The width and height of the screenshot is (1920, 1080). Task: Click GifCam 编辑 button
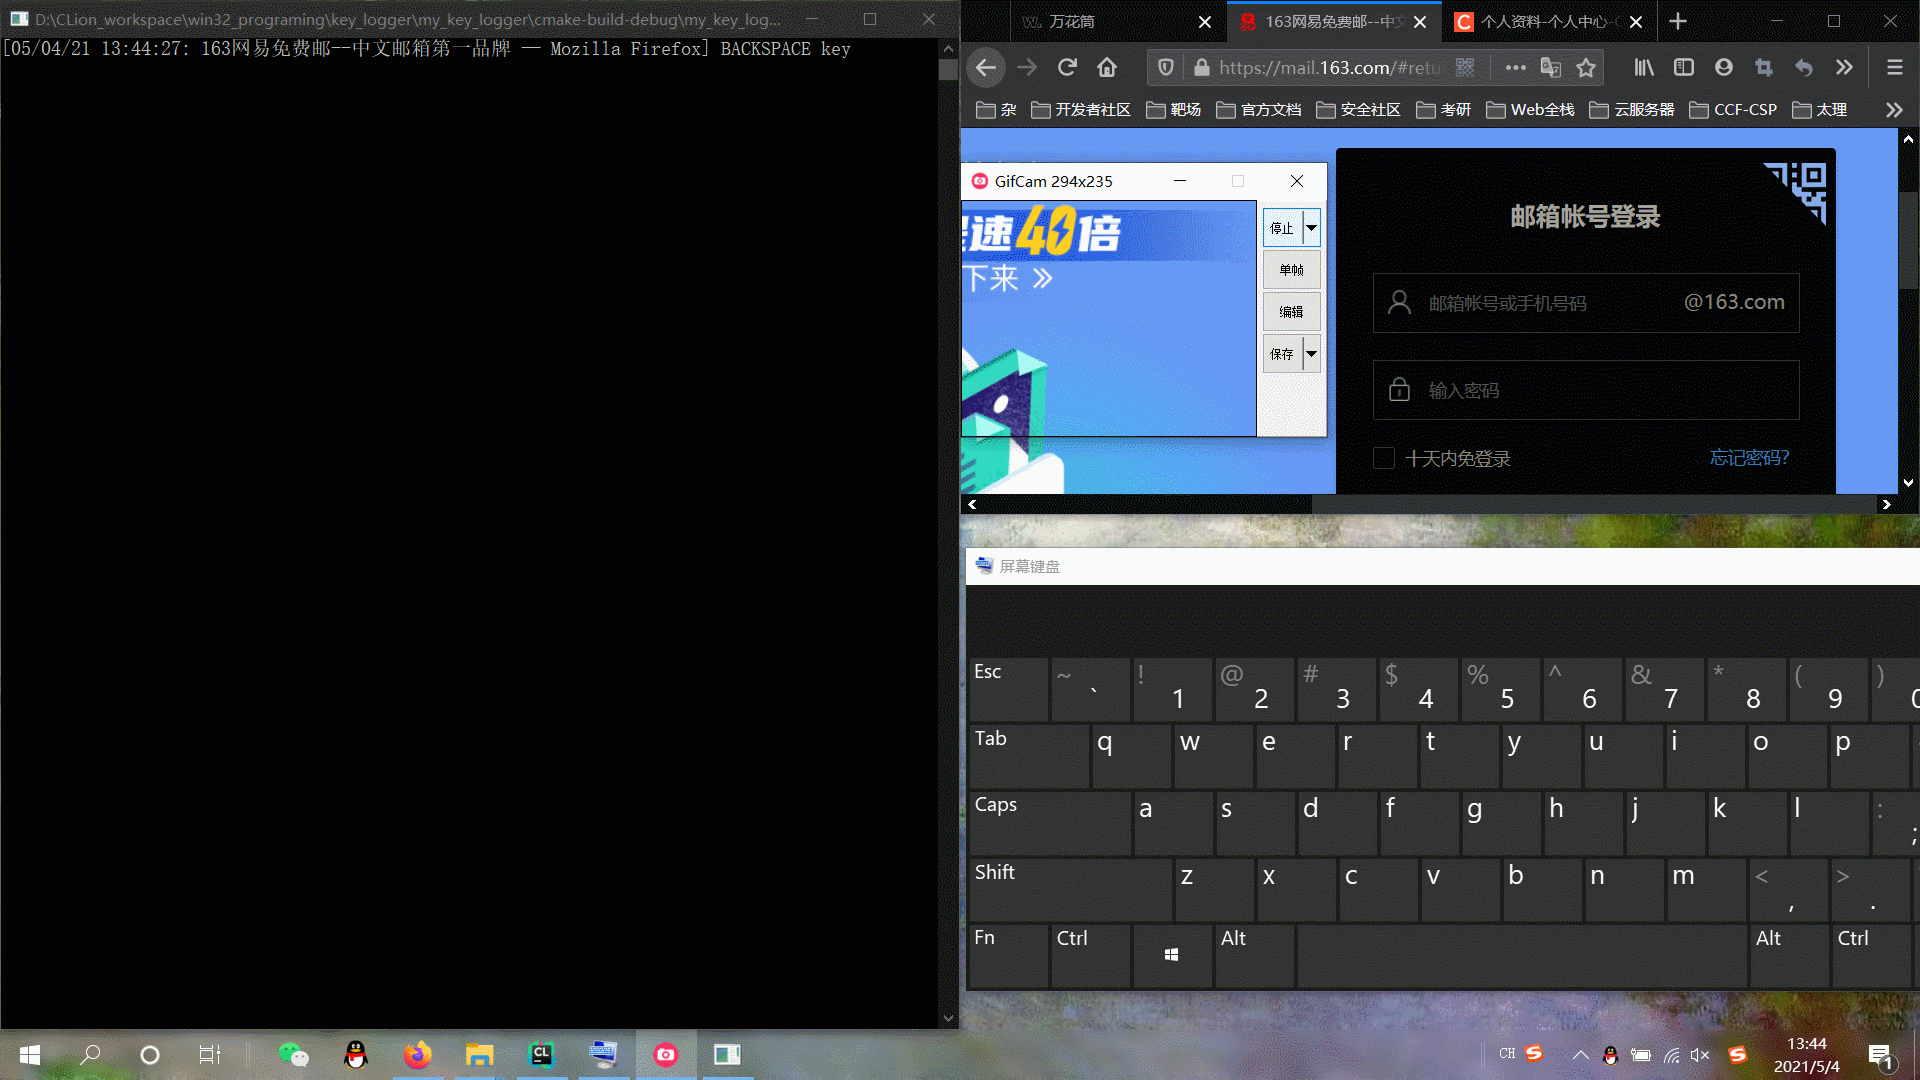(x=1291, y=312)
